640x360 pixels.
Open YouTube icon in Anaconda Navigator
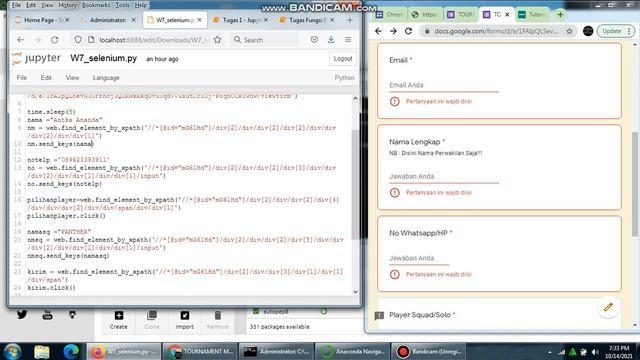[47, 315]
